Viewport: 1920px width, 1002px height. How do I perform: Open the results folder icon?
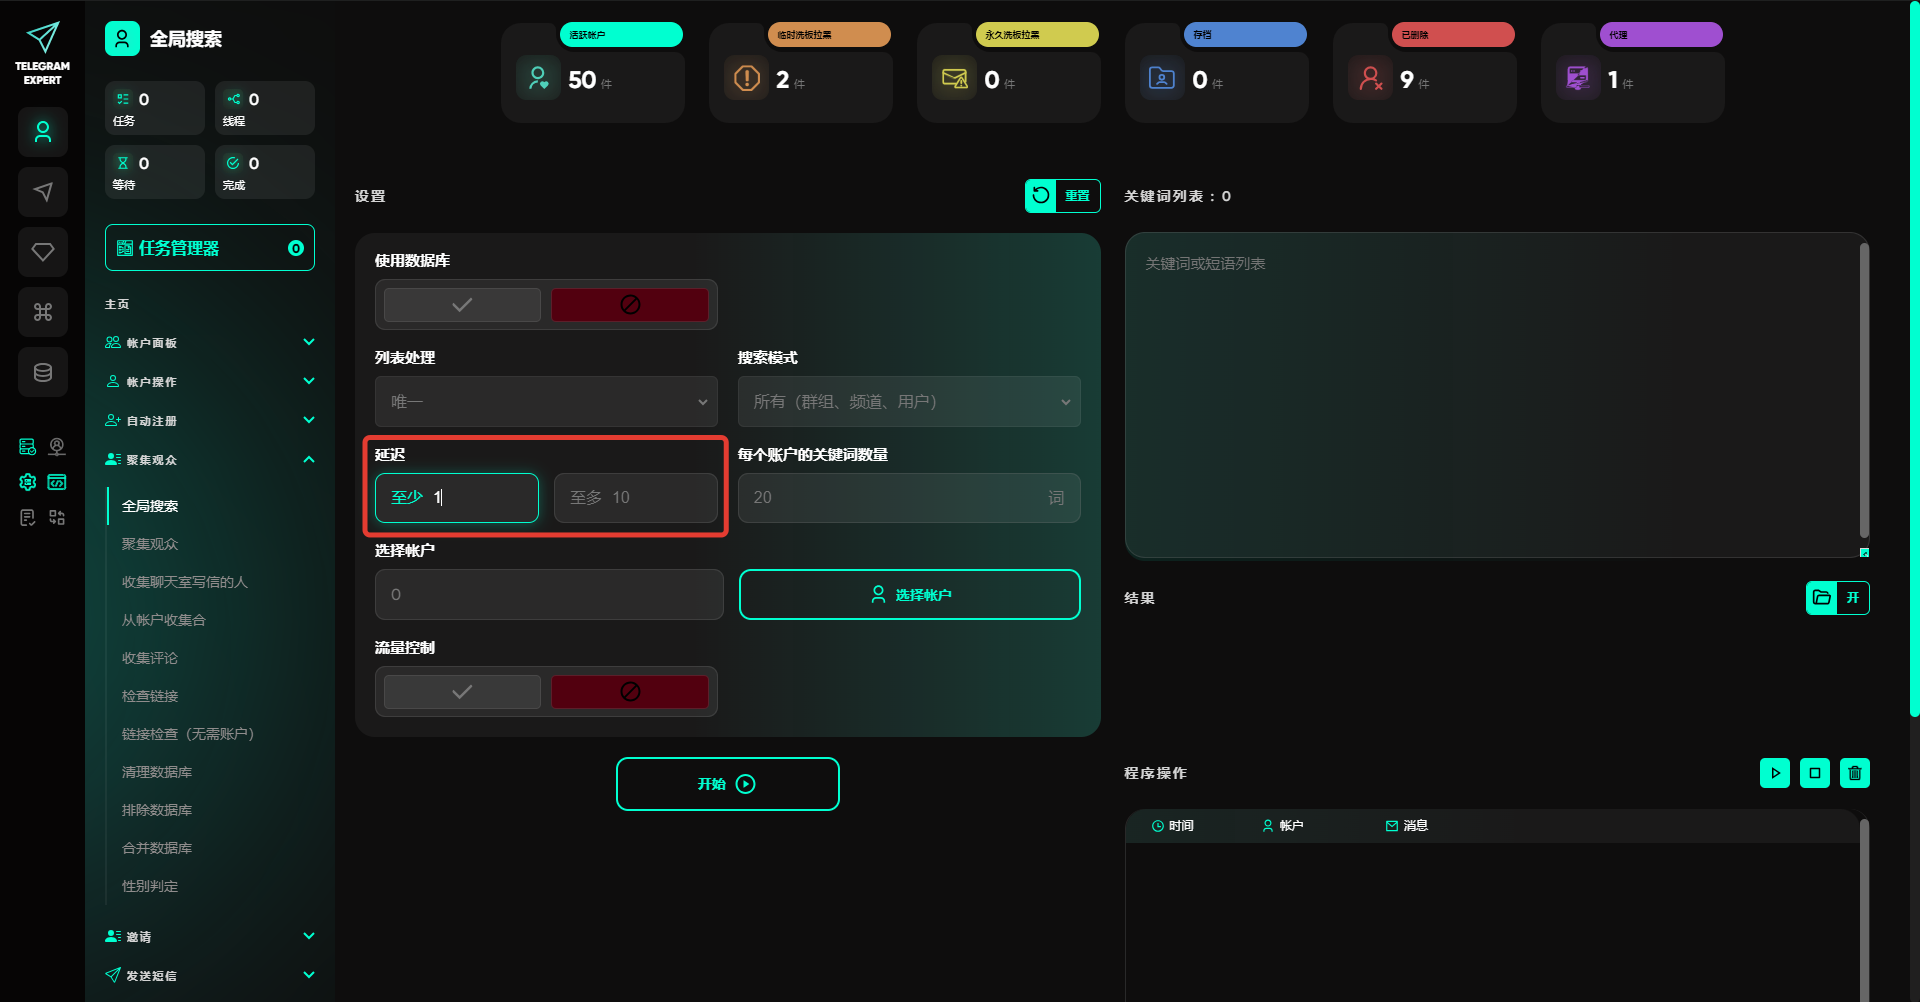point(1822,598)
